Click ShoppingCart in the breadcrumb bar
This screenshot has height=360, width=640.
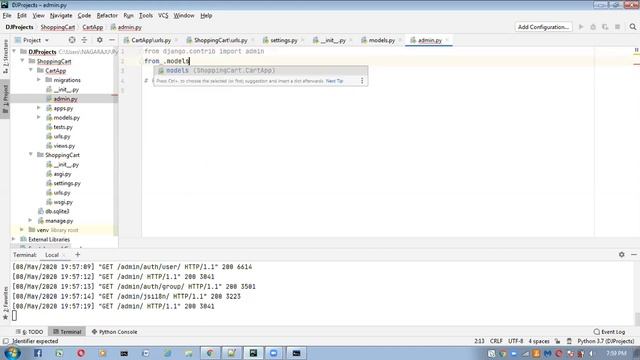click(x=58, y=27)
